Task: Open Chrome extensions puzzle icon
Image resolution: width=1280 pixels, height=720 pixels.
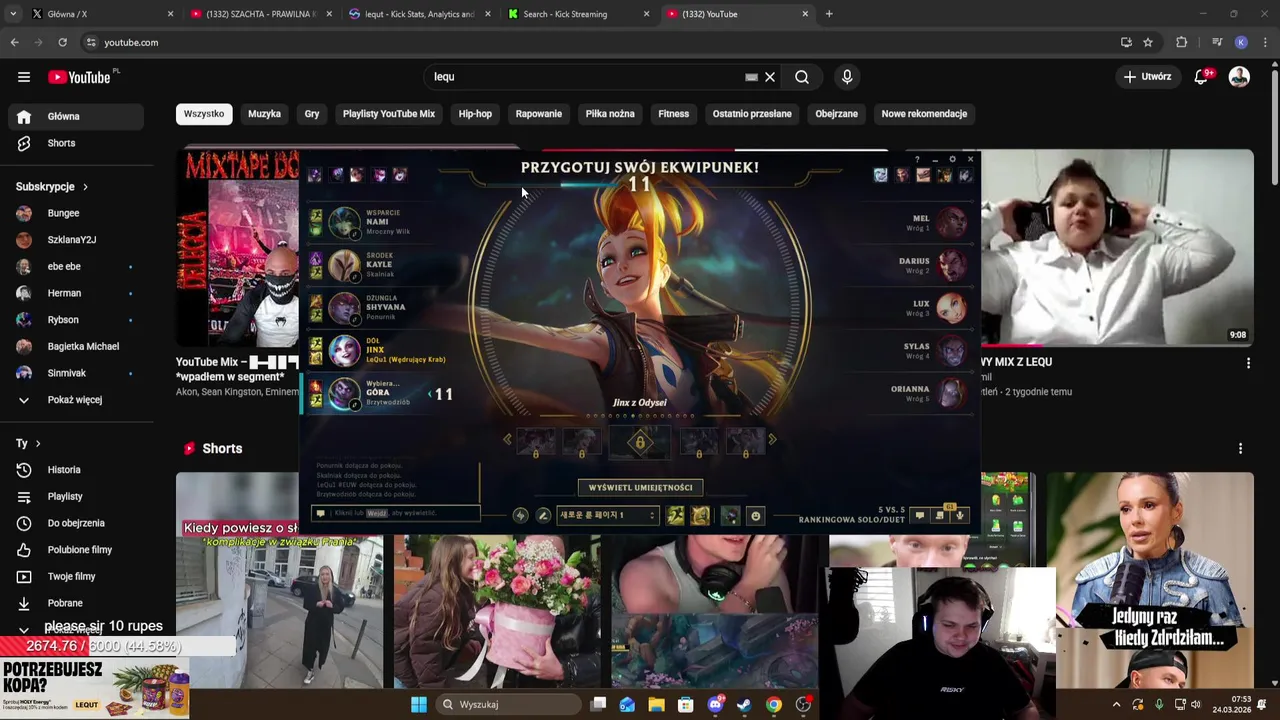Action: [x=1181, y=42]
